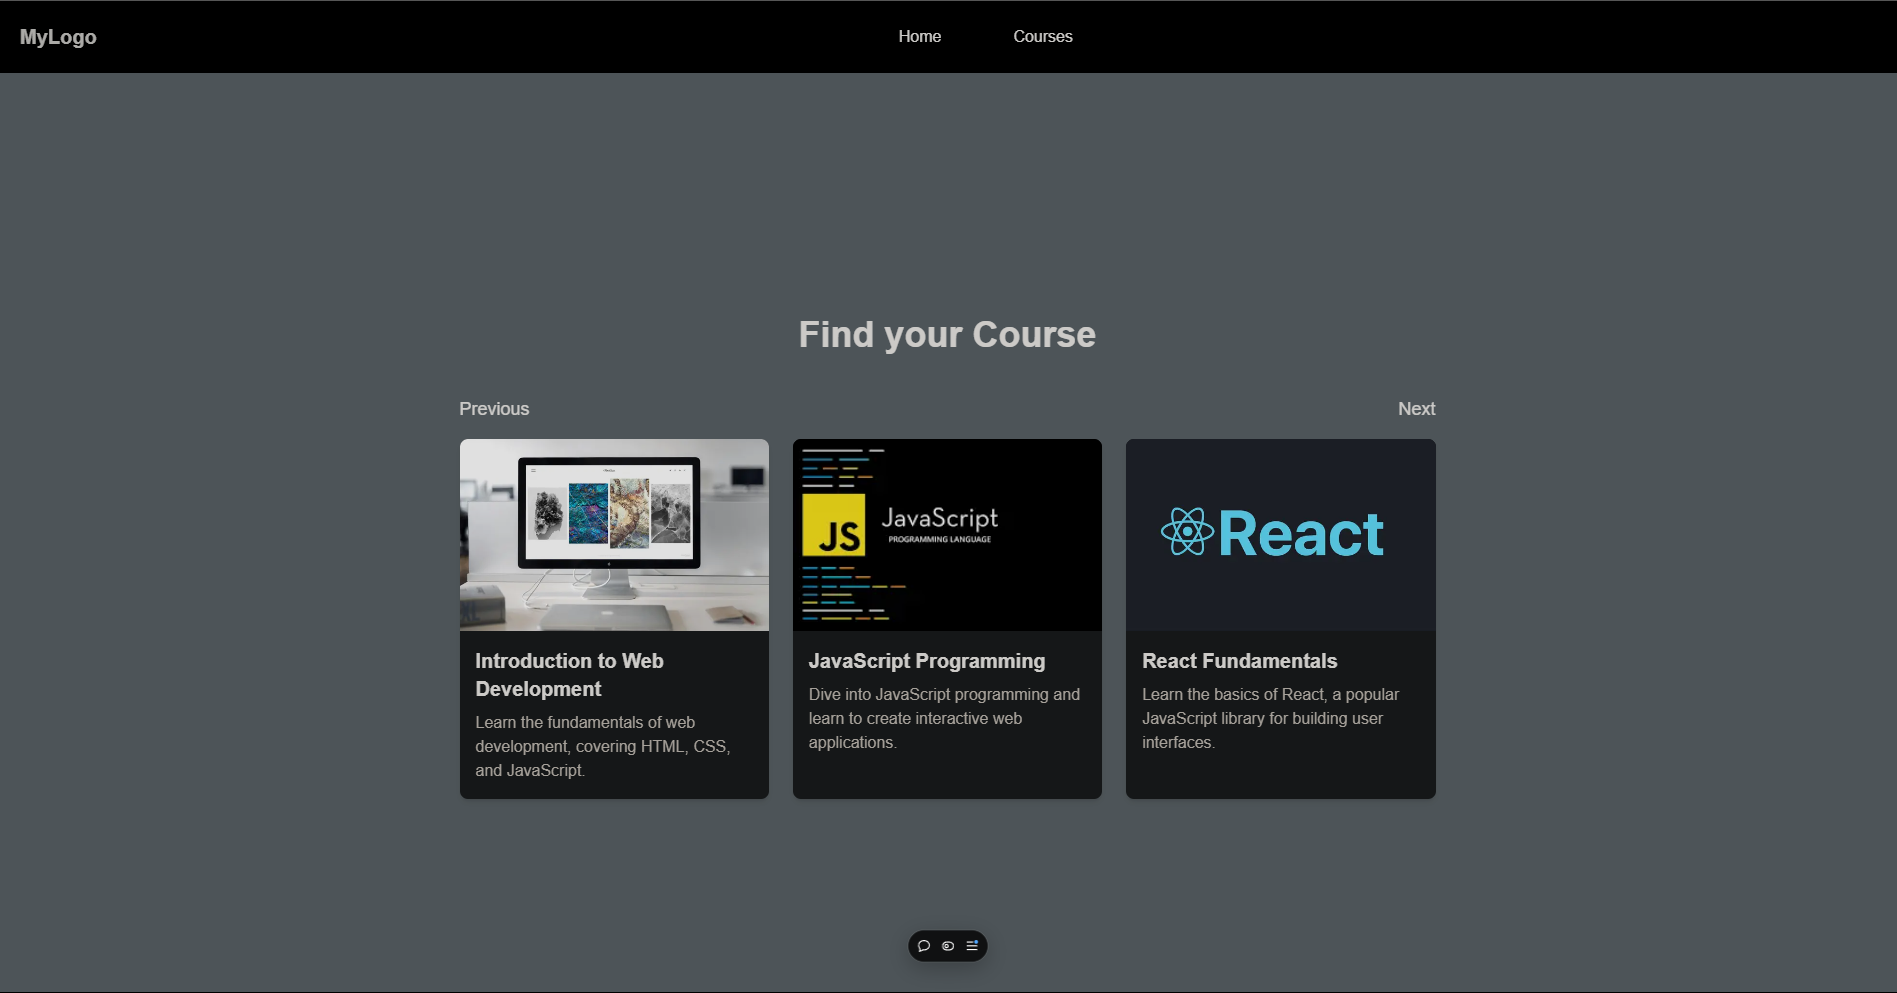
Task: Select 'React Fundamentals' card title
Action: point(1239,661)
